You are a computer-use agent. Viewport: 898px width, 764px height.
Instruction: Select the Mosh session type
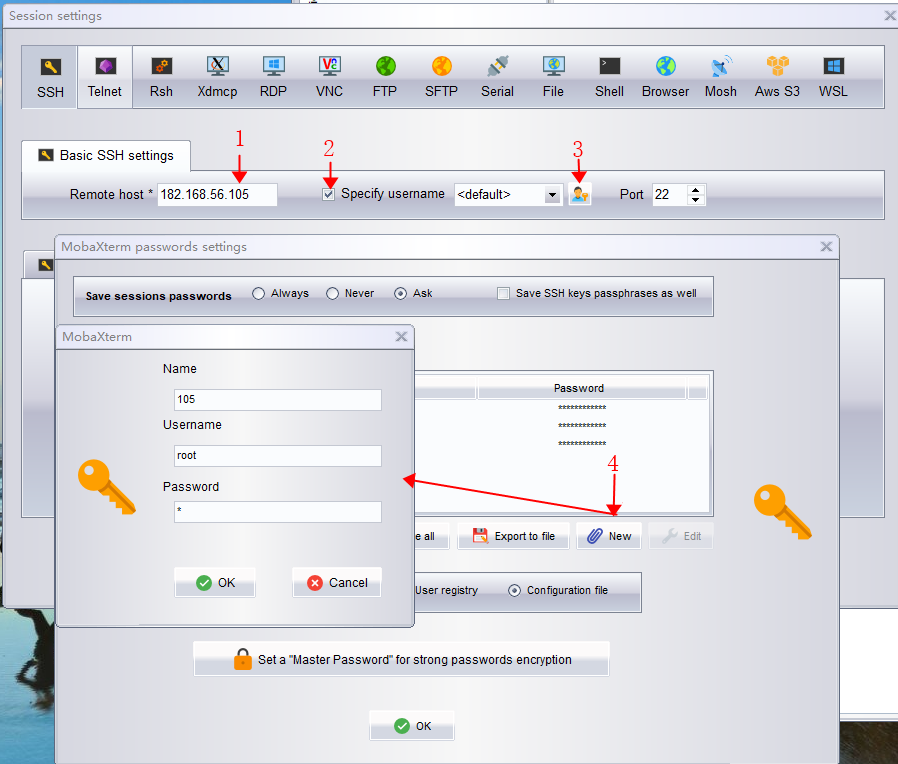click(x=720, y=75)
